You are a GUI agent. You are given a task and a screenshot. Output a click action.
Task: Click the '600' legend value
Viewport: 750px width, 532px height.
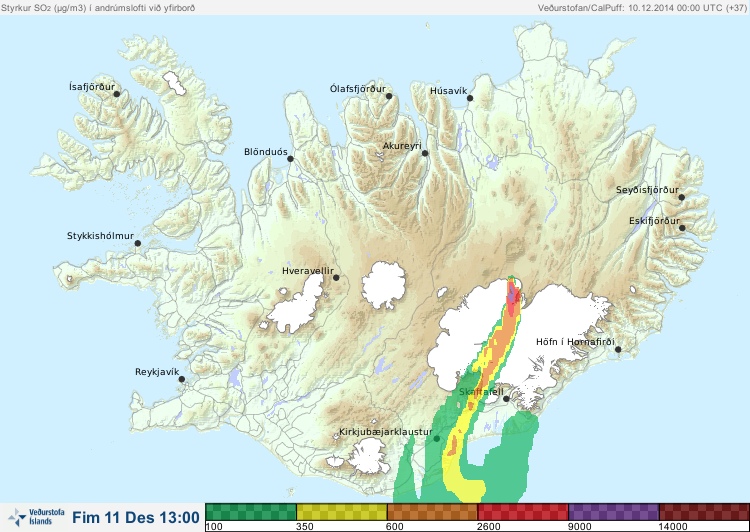click(x=395, y=527)
